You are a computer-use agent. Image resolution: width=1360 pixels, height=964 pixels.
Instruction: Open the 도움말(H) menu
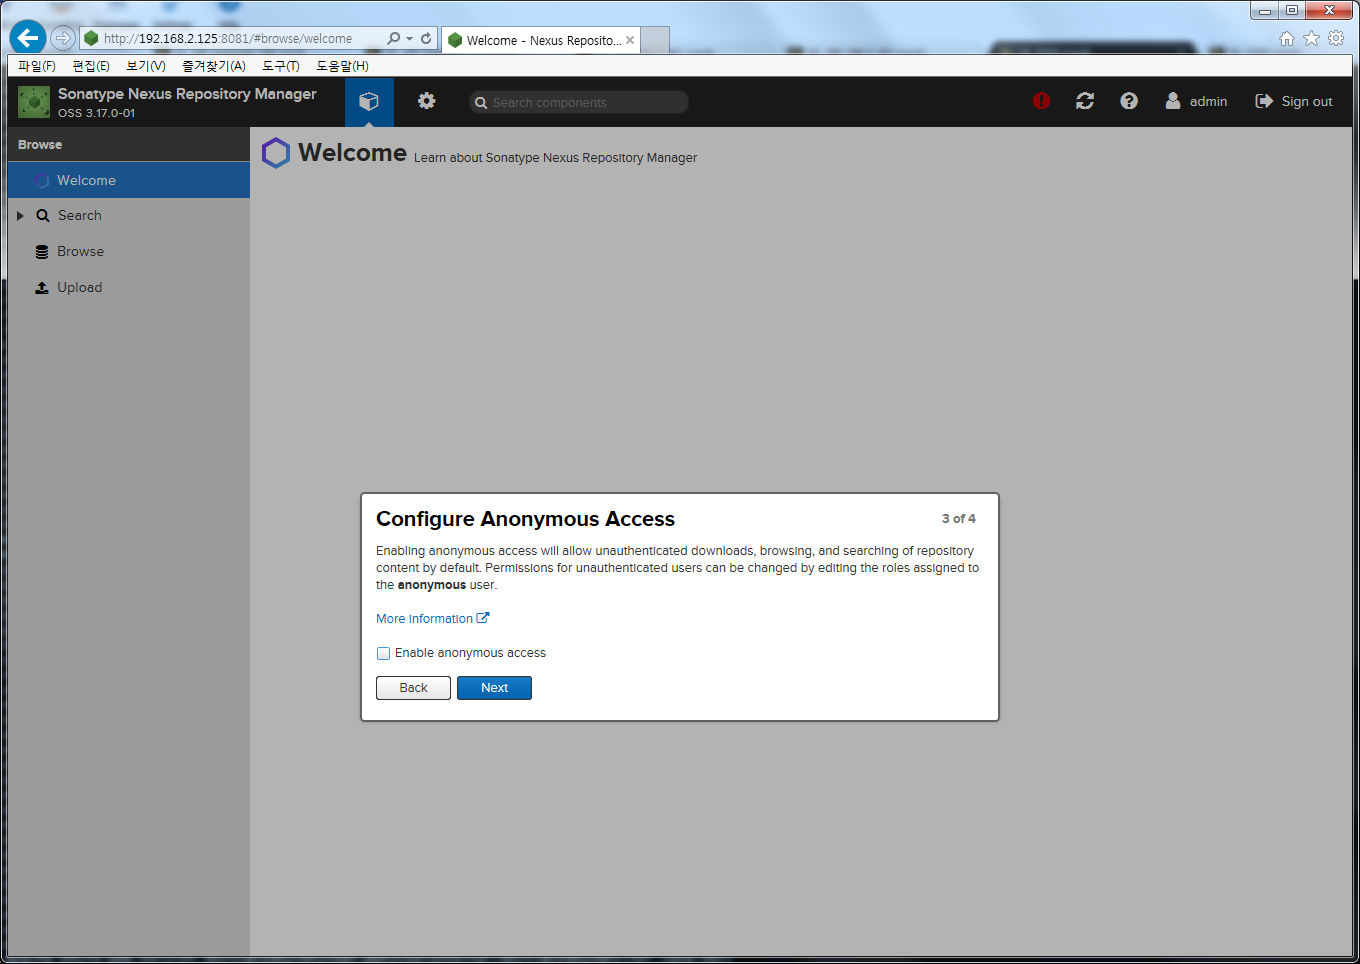(x=342, y=66)
